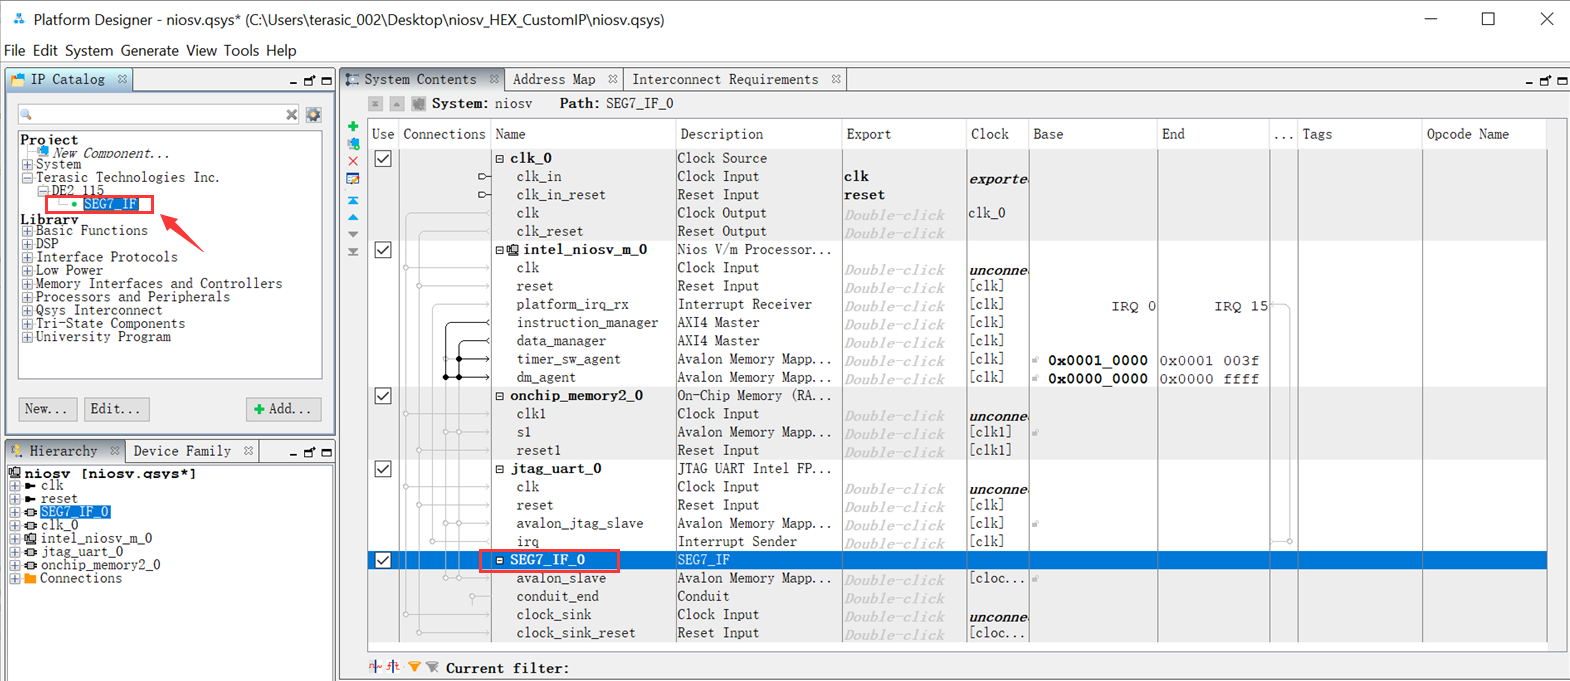Clear the IP Catalog search with X icon

292,115
